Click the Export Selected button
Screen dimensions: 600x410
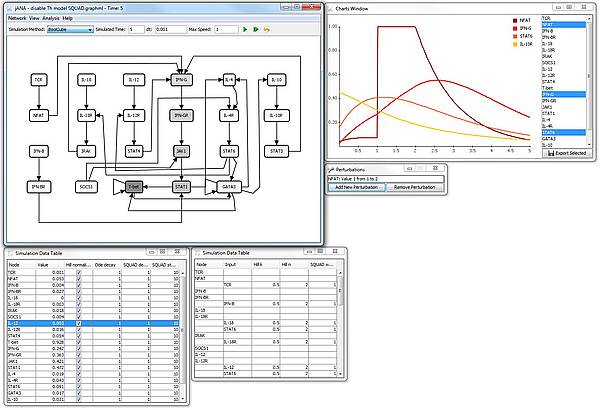point(565,153)
